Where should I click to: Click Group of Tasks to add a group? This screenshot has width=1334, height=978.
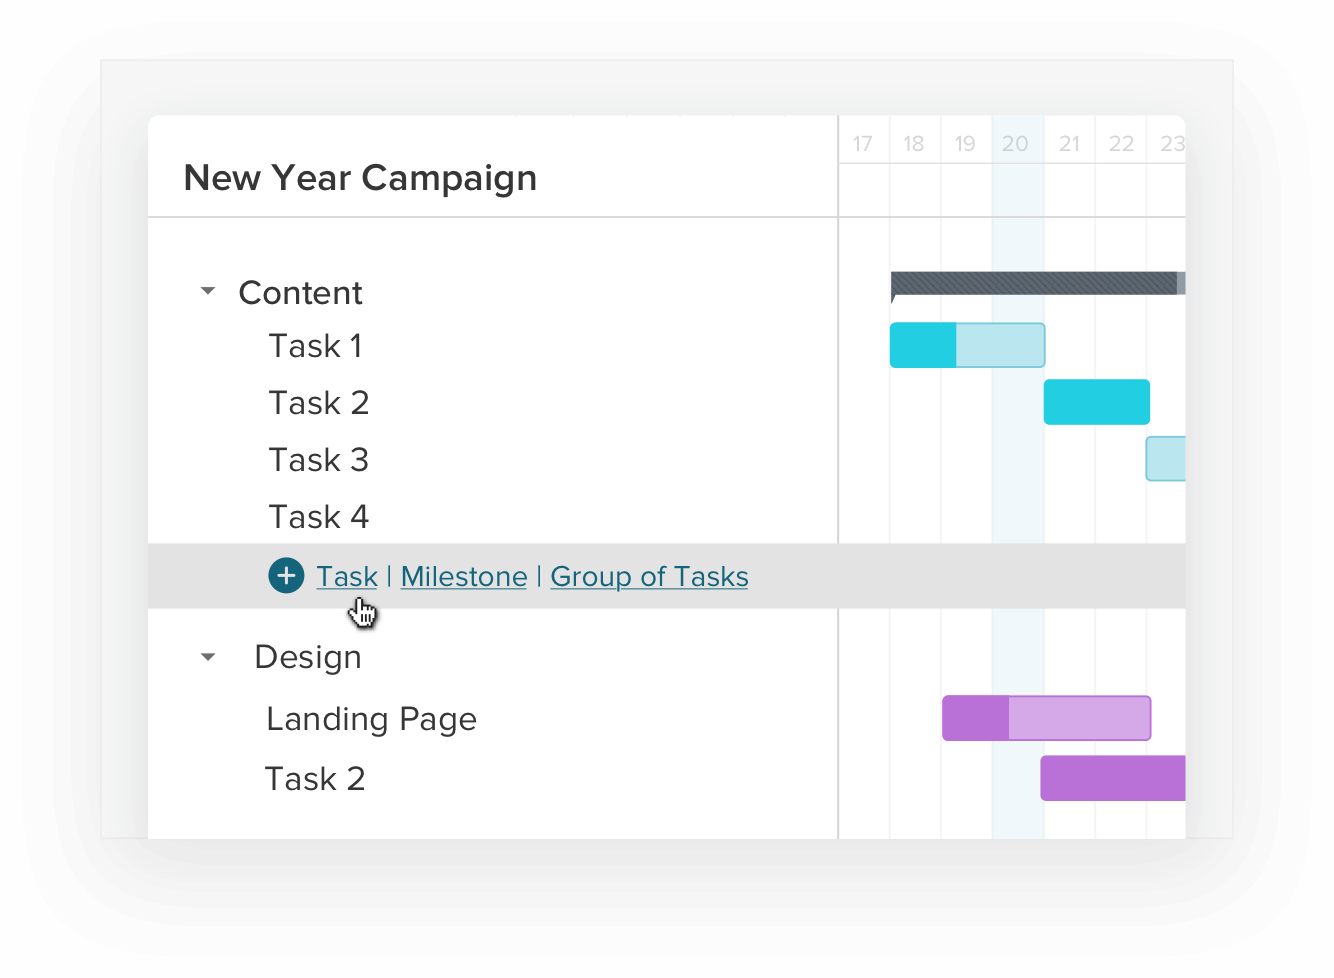[x=648, y=576]
